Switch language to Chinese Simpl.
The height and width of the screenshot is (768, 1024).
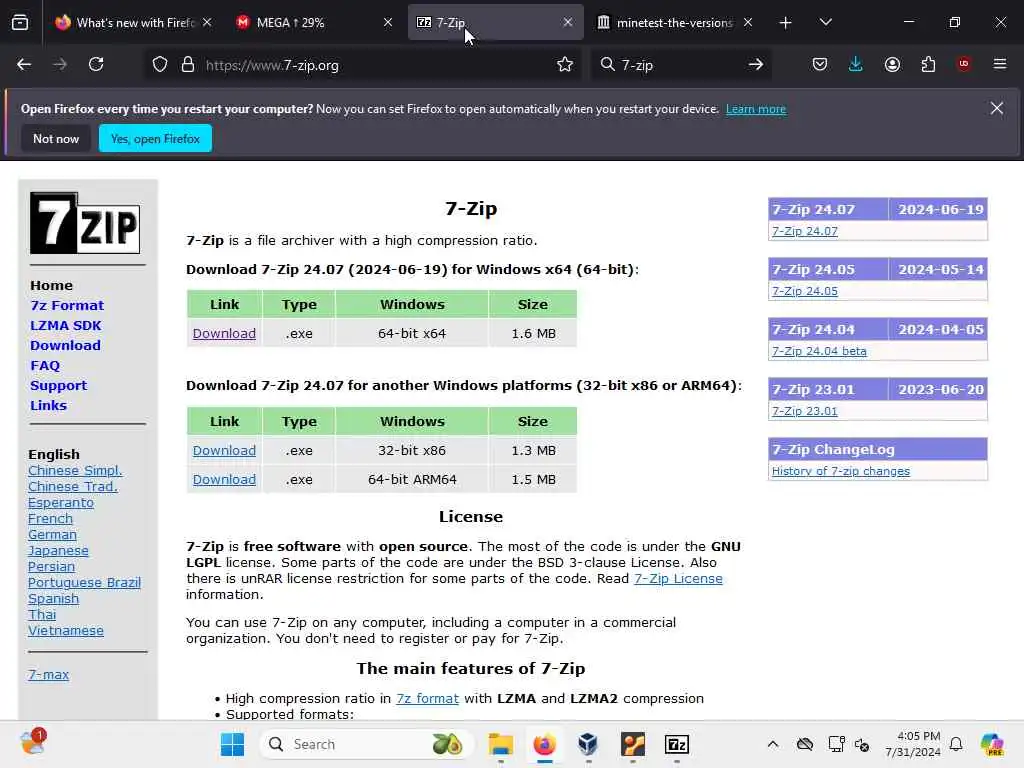(x=75, y=470)
